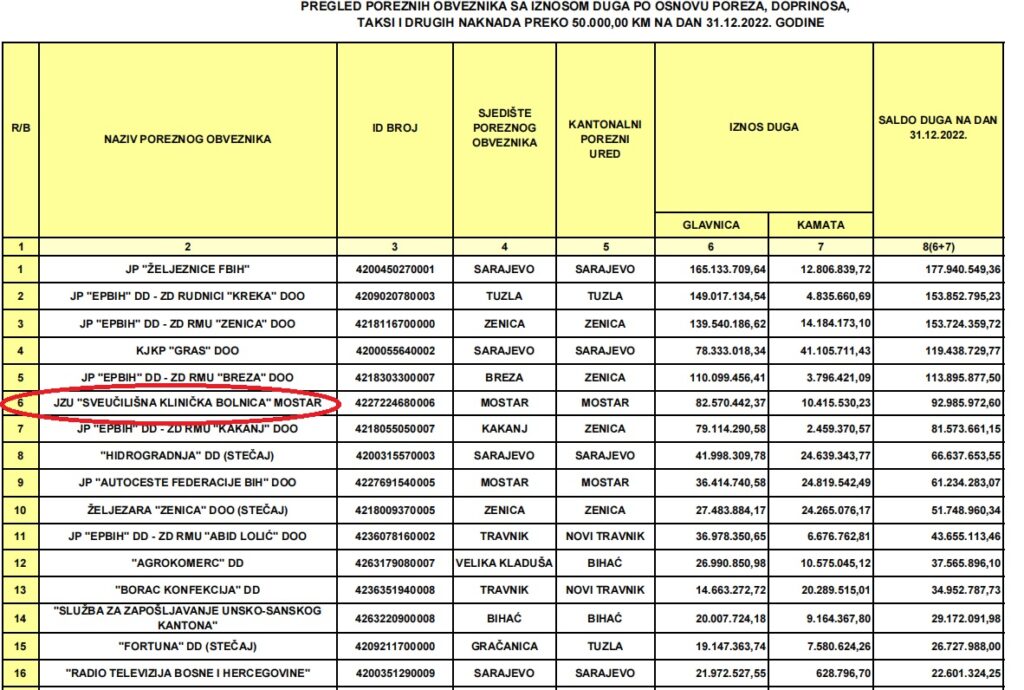The height and width of the screenshot is (690, 1024).
Task: Select the '"BORAC KONFEKCIJA" DD' name cell
Action: [187, 589]
